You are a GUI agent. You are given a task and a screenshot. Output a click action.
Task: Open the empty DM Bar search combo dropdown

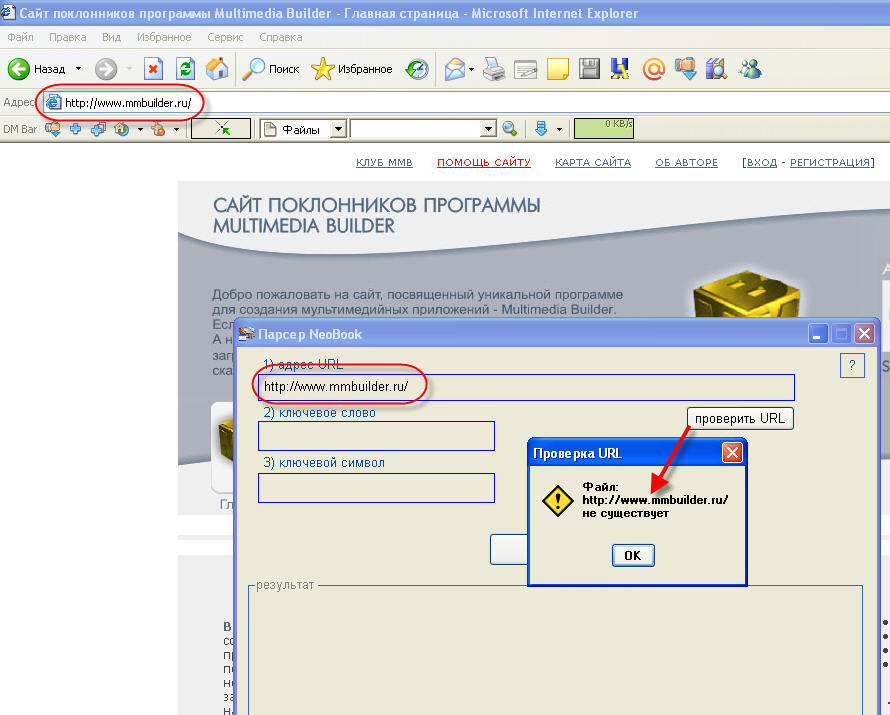coord(488,129)
